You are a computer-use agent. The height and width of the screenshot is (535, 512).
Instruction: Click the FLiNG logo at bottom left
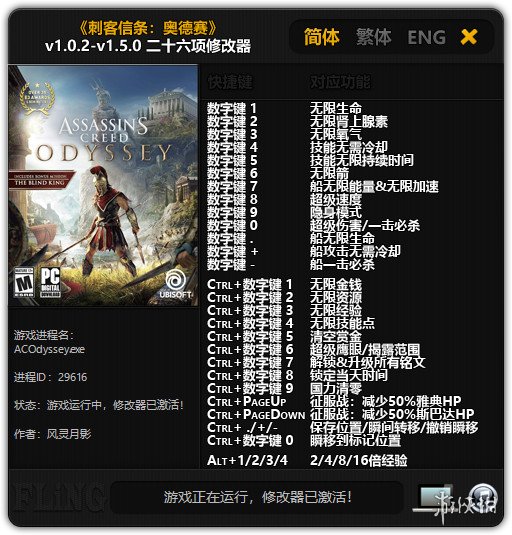point(56,497)
